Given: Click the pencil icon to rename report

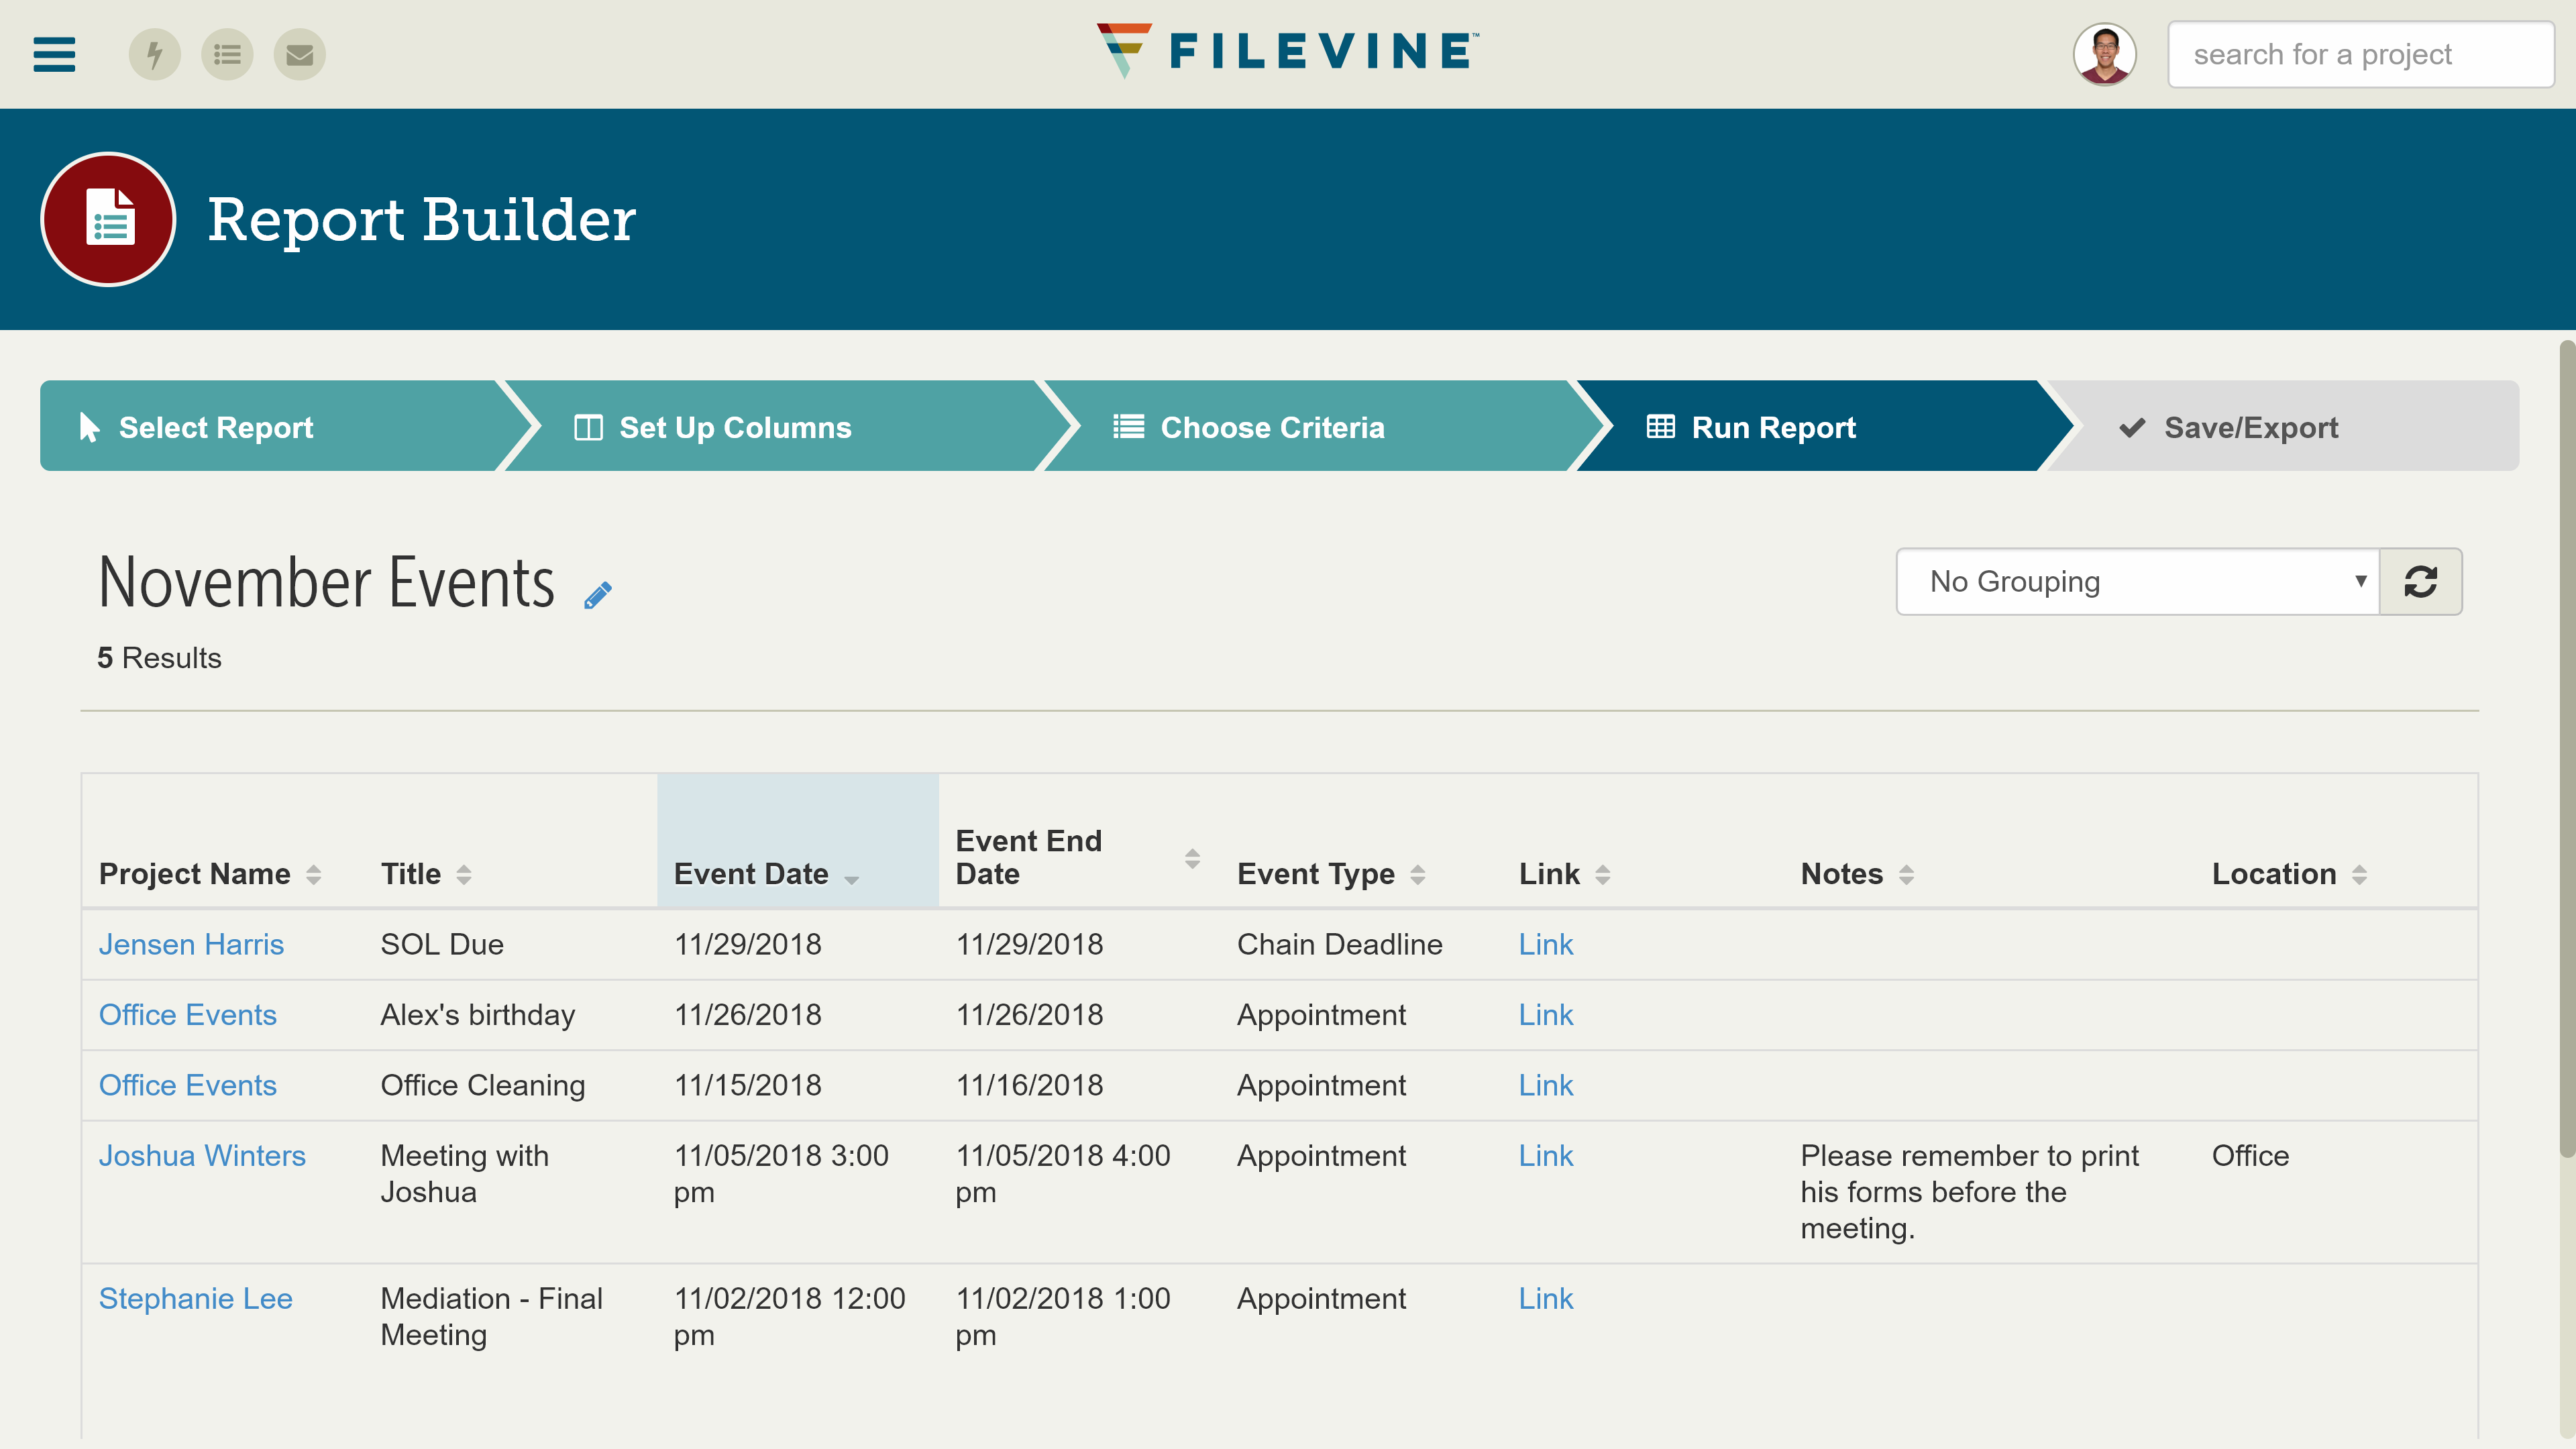Looking at the screenshot, I should 598,596.
